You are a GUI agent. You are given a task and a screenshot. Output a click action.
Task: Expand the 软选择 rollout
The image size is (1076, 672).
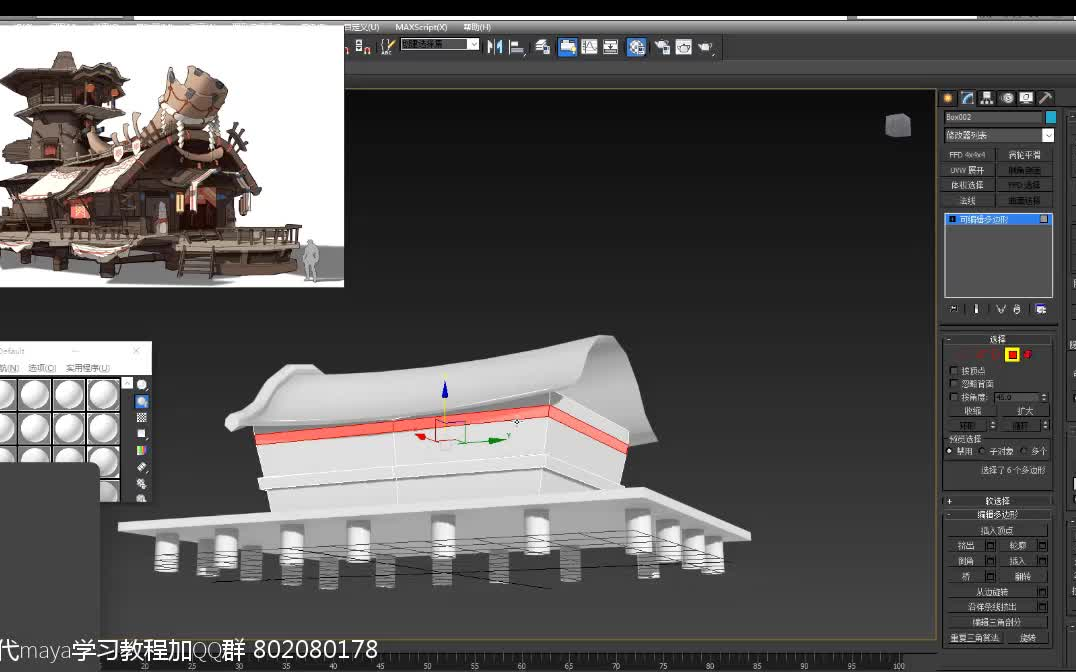[x=997, y=499]
